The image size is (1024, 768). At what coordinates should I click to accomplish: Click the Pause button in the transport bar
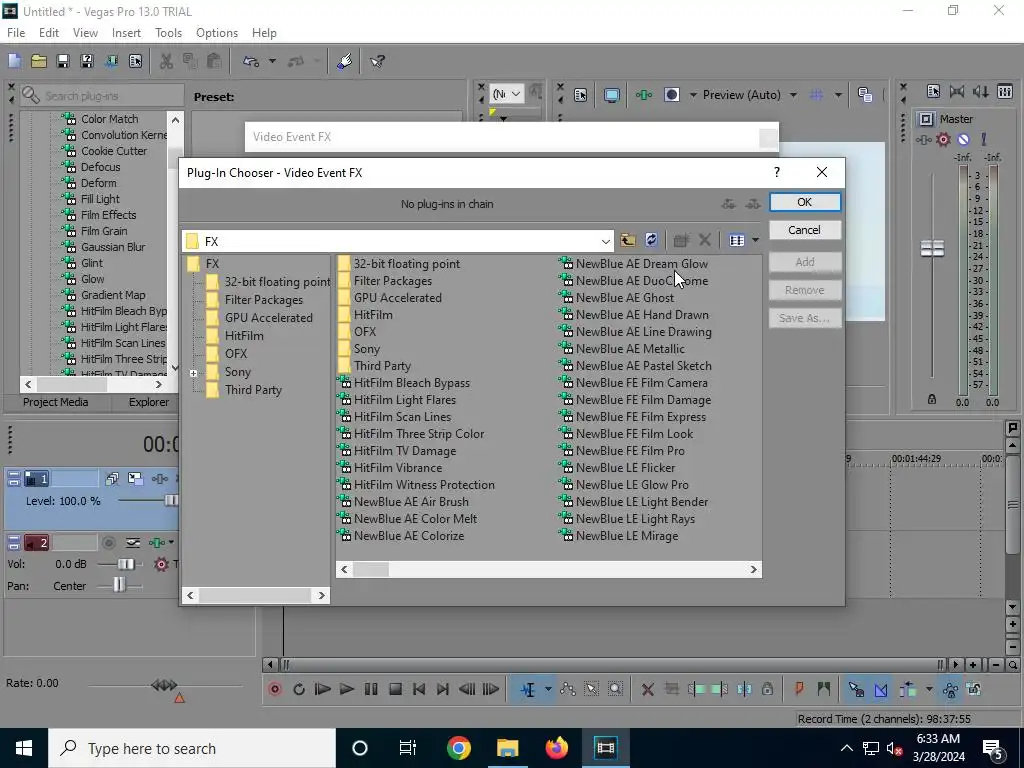371,689
